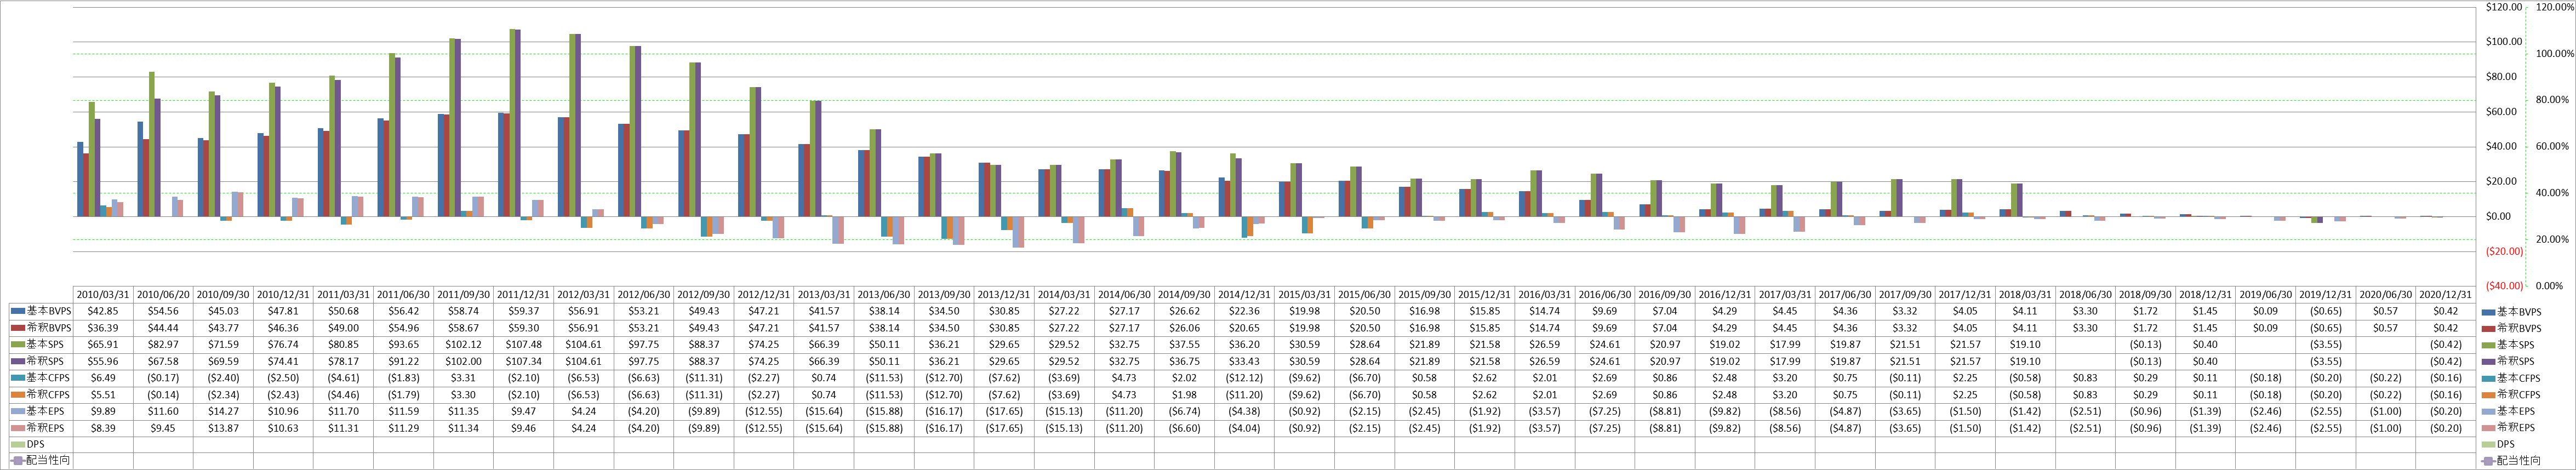Image resolution: width=2576 pixels, height=470 pixels.
Task: Click the $13.87 cell
Action: pos(223,428)
